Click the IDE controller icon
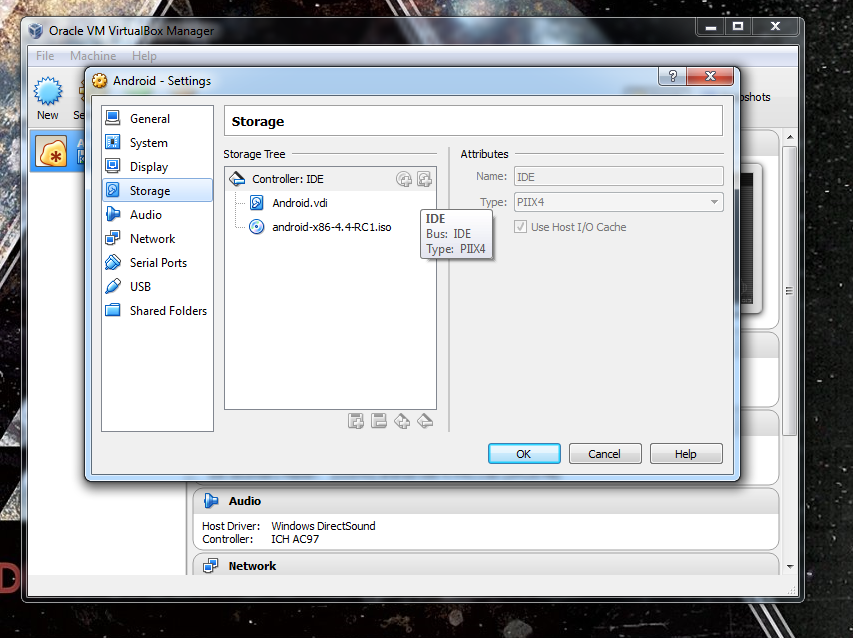The width and height of the screenshot is (853, 638). (x=237, y=178)
